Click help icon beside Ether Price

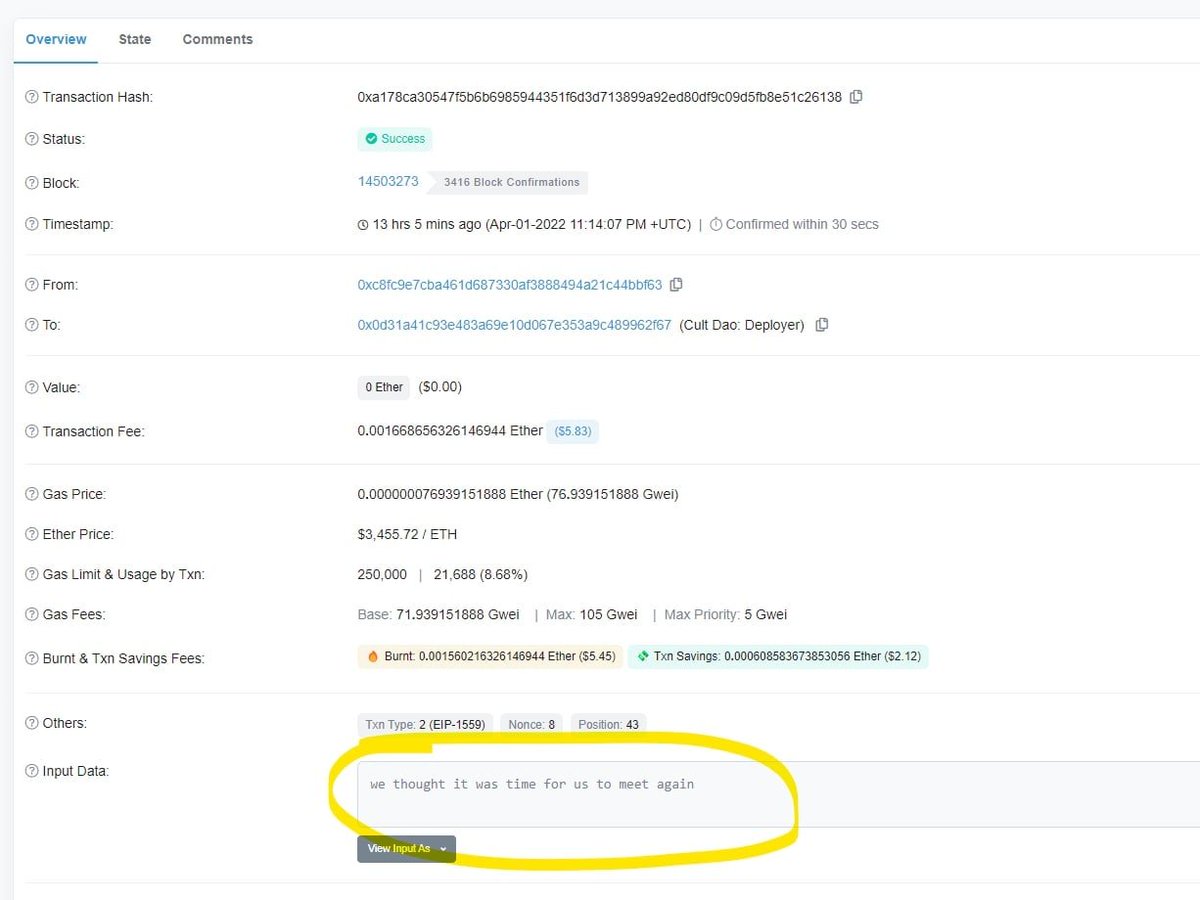click(32, 534)
